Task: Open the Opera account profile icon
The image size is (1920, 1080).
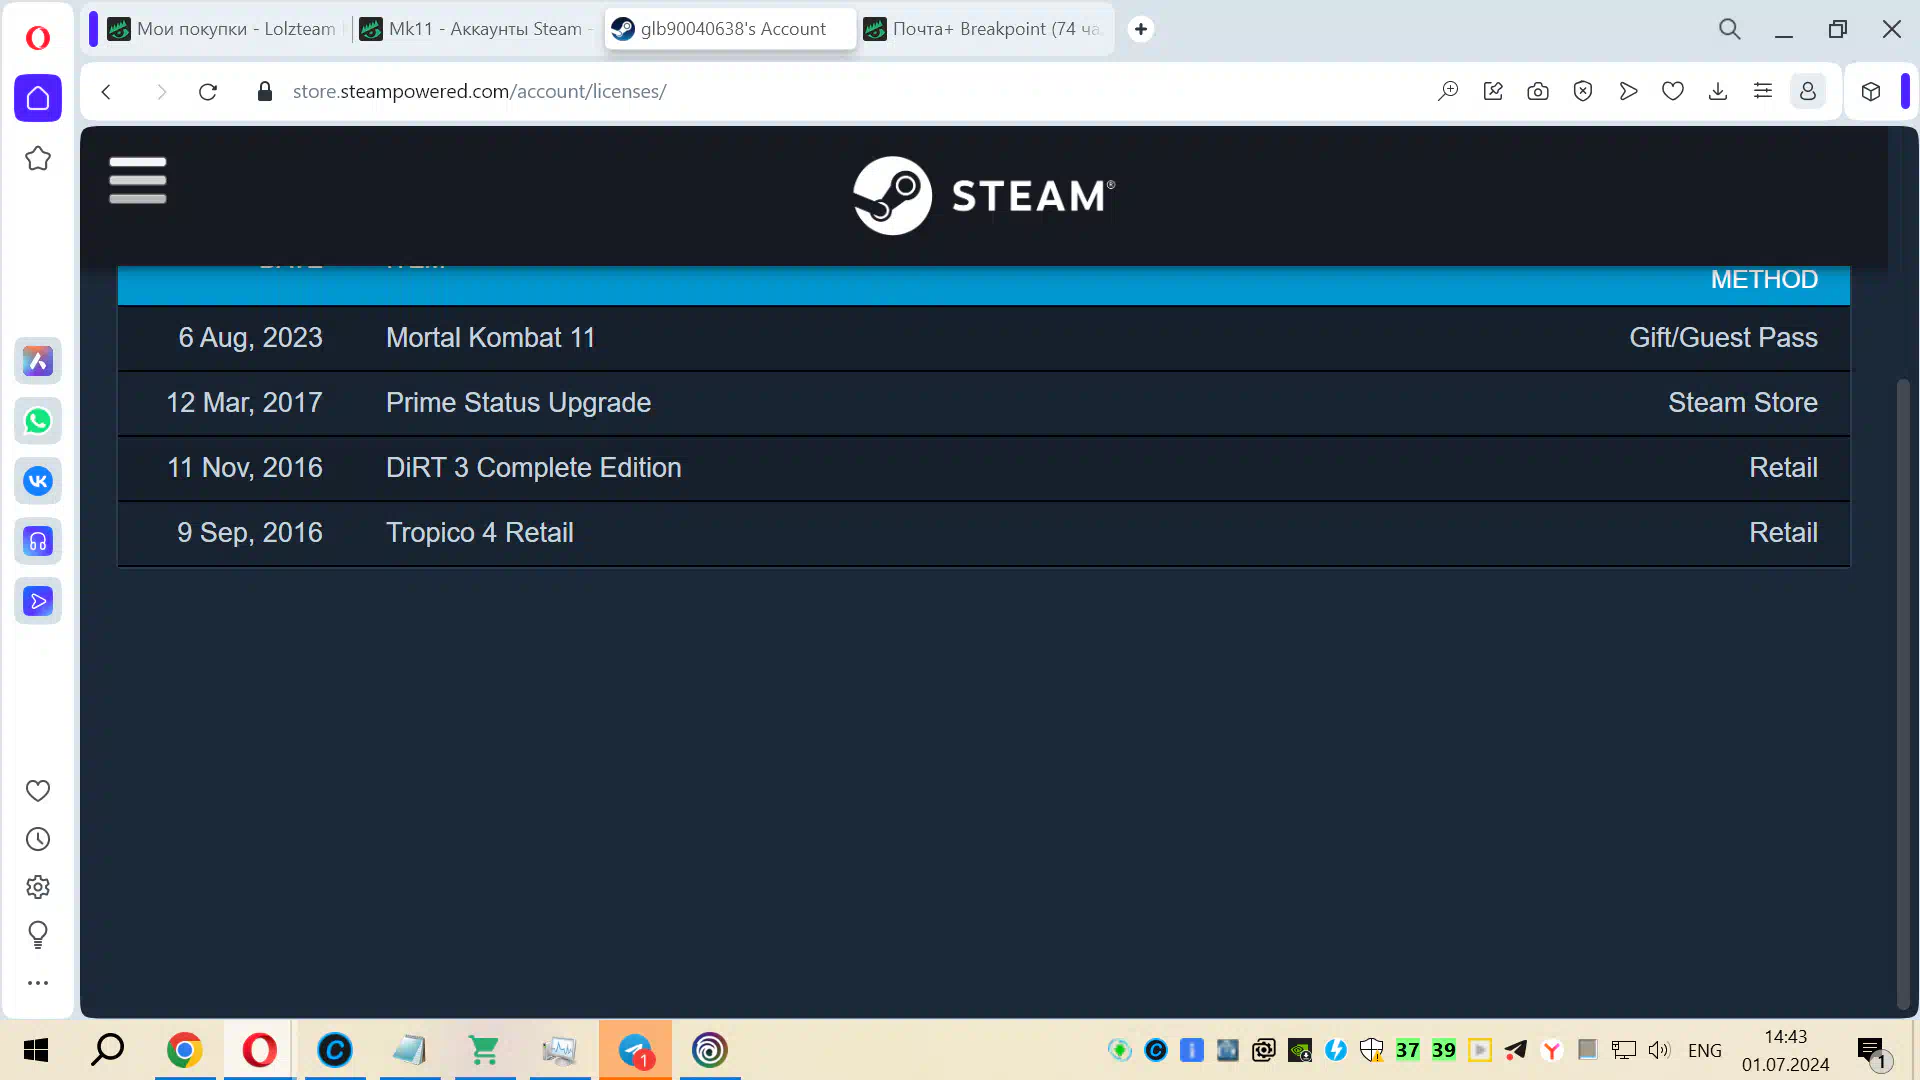Action: [1808, 92]
